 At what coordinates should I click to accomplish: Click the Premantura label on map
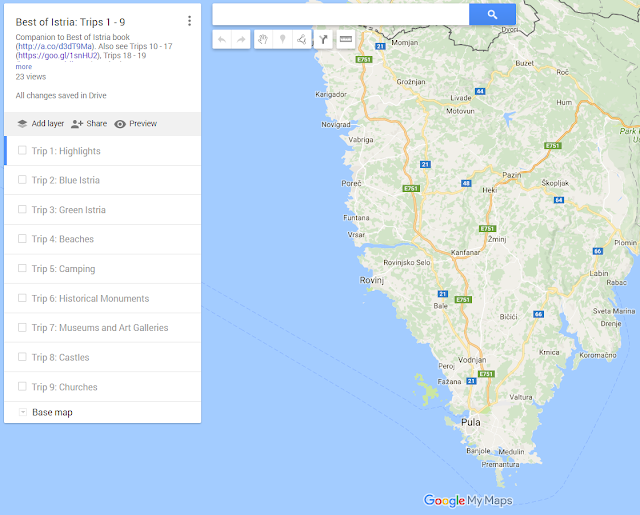pos(500,464)
